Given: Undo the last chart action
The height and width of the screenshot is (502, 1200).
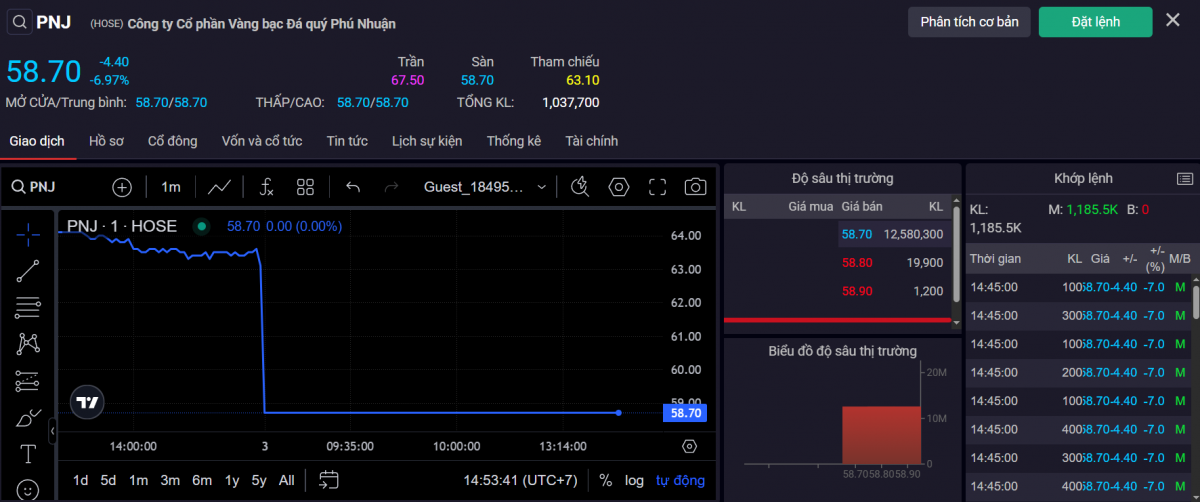Looking at the screenshot, I should pos(352,187).
